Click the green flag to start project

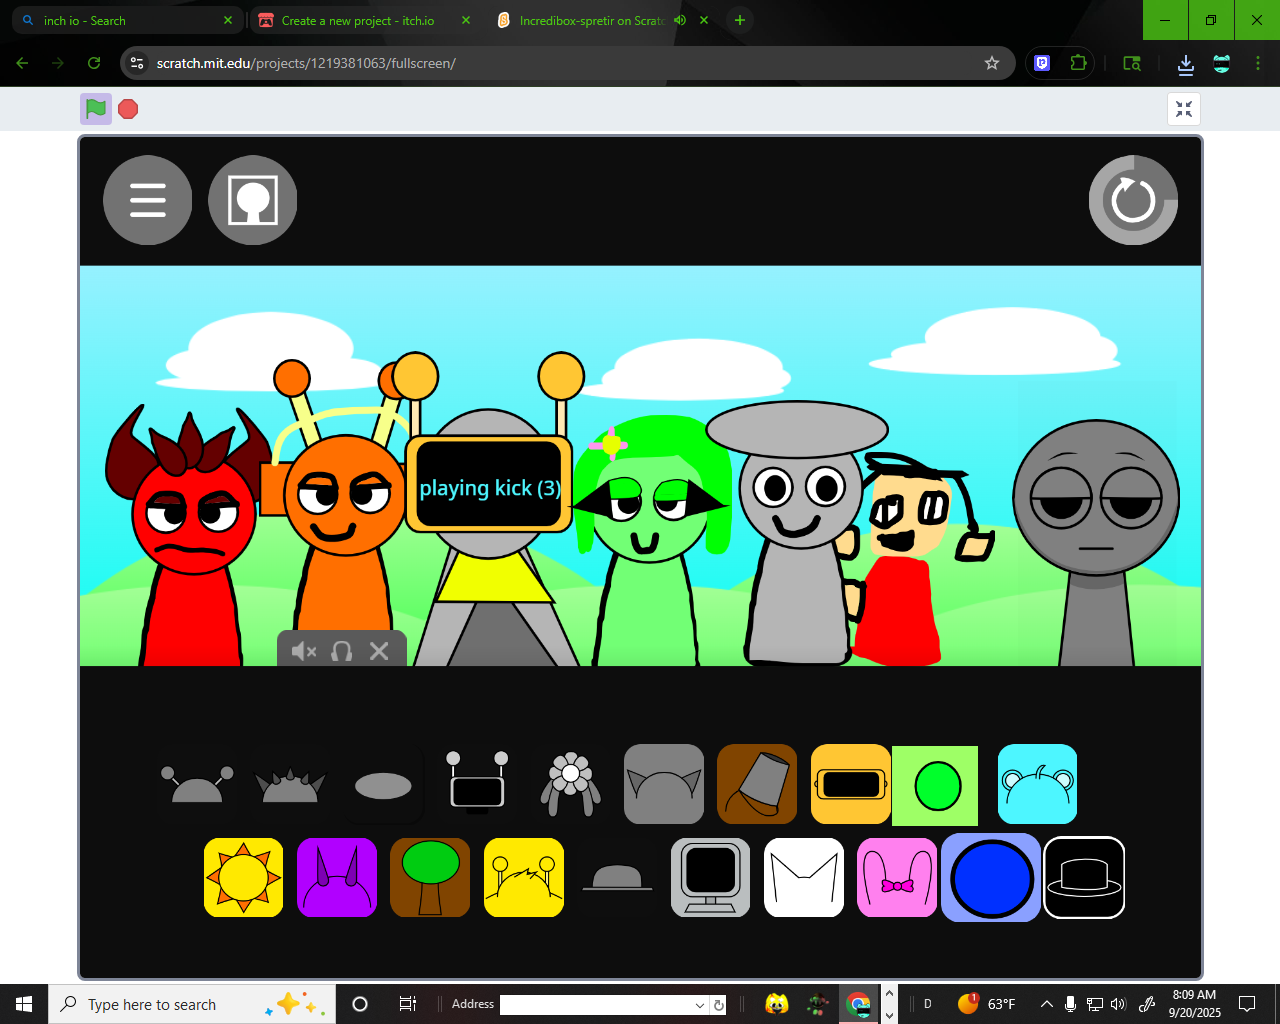96,109
